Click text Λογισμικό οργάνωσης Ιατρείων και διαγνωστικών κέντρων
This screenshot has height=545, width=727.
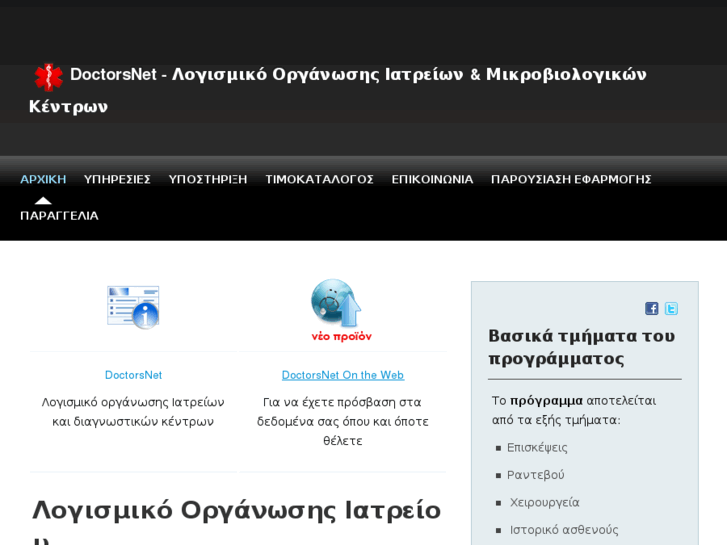click(x=133, y=412)
